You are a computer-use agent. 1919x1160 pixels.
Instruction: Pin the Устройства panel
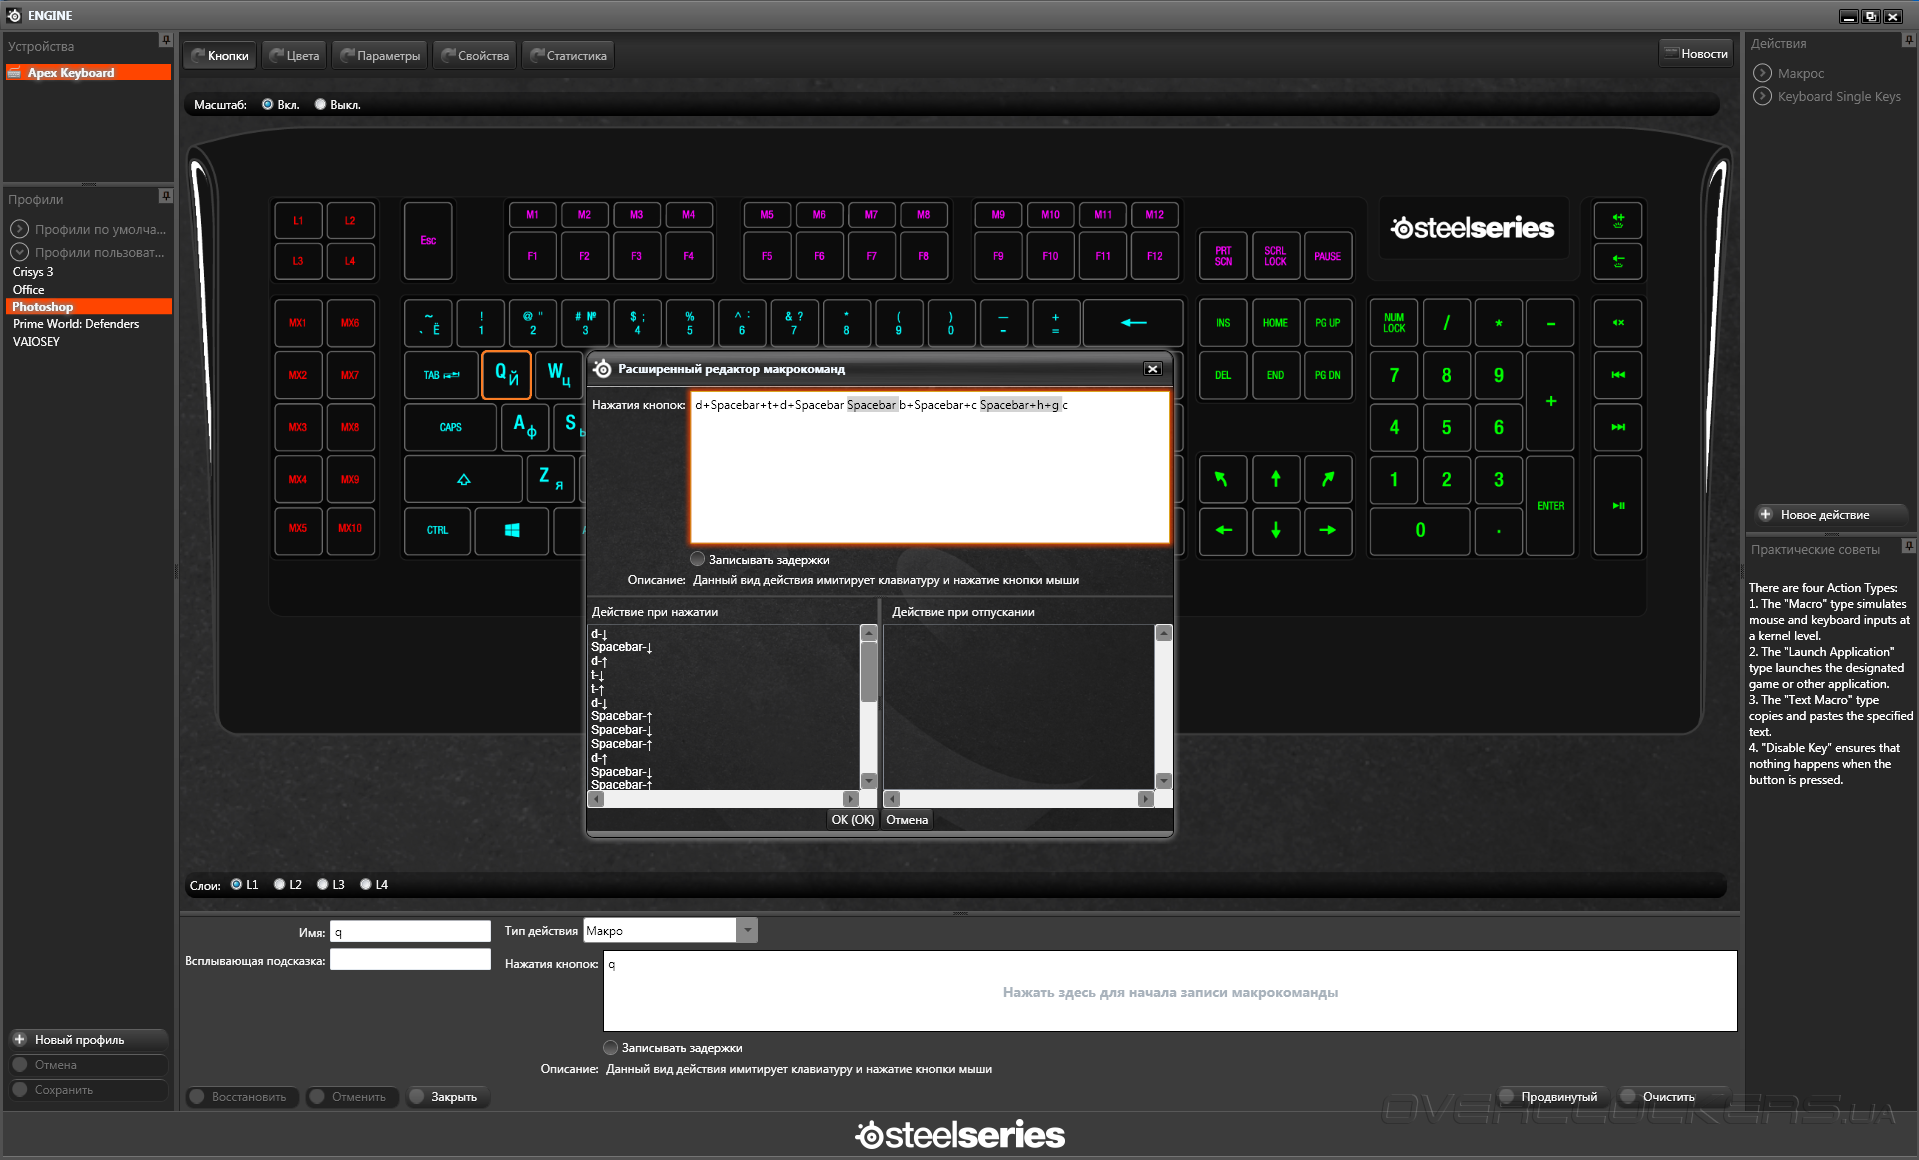pos(165,40)
